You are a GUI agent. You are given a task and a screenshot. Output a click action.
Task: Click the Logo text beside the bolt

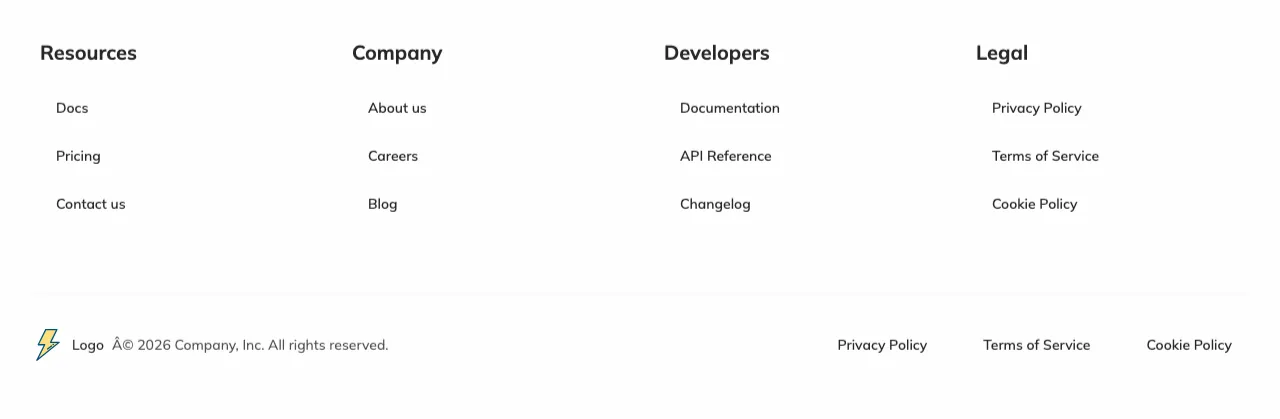coord(88,345)
